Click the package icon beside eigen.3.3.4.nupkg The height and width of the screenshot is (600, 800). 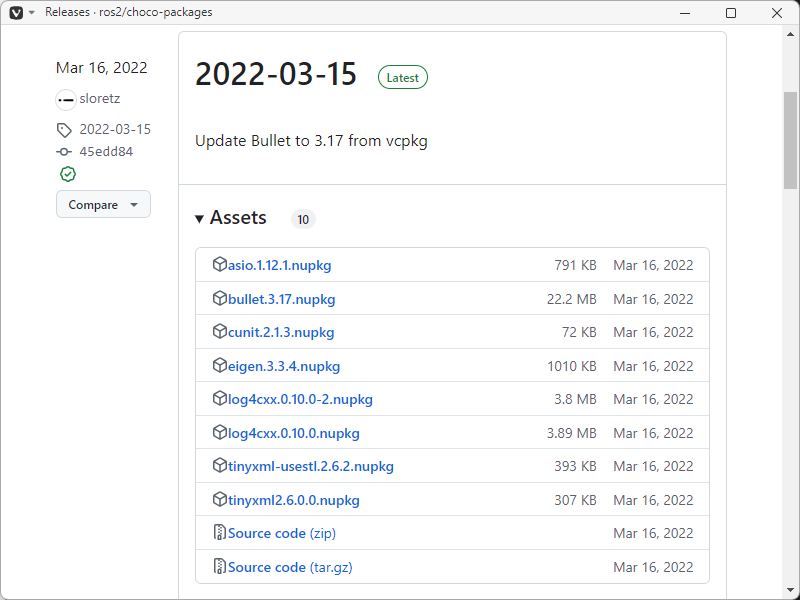[219, 365]
